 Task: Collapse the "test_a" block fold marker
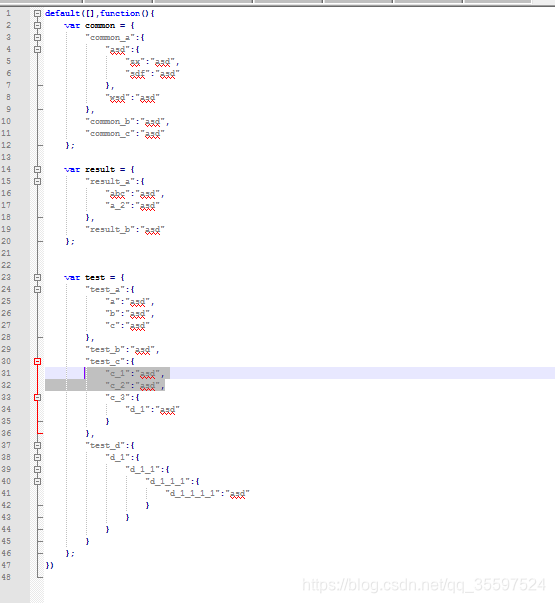tap(37, 289)
